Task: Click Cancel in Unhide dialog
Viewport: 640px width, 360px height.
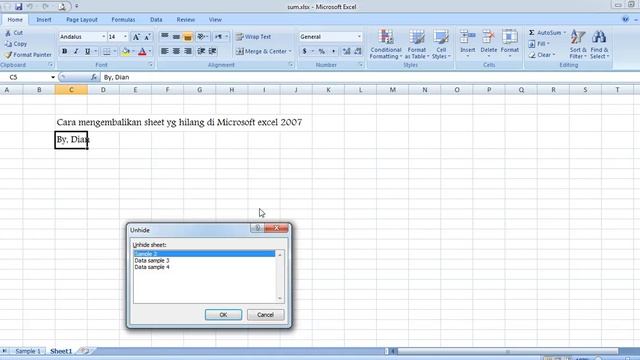Action: click(265, 315)
